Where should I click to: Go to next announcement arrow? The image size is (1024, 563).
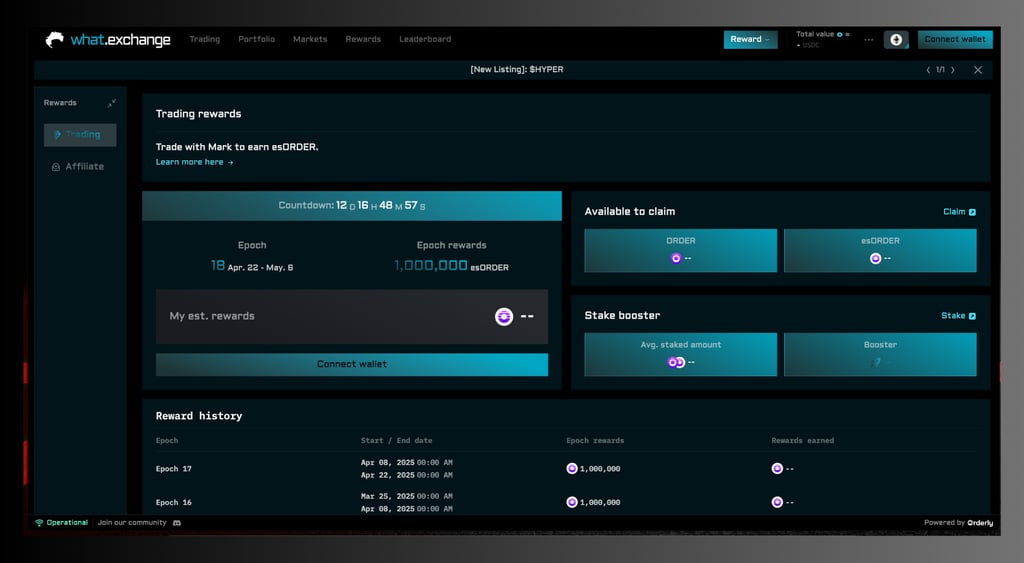point(953,70)
